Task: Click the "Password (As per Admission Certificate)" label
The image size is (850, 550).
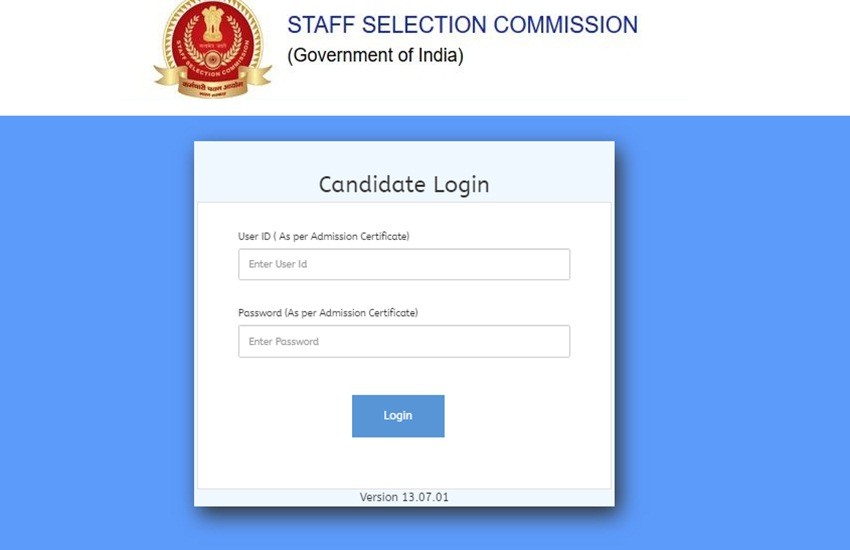Action: (328, 313)
